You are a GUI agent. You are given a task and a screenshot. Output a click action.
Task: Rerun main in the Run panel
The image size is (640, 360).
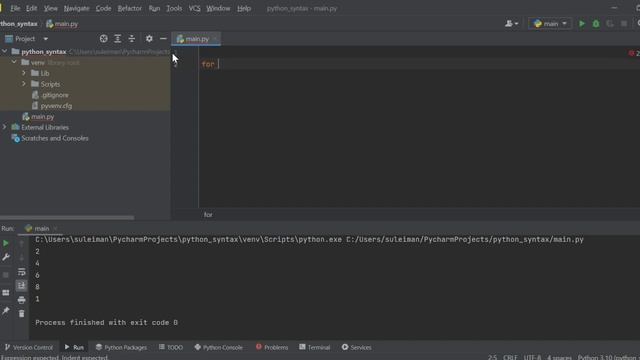[x=6, y=244]
